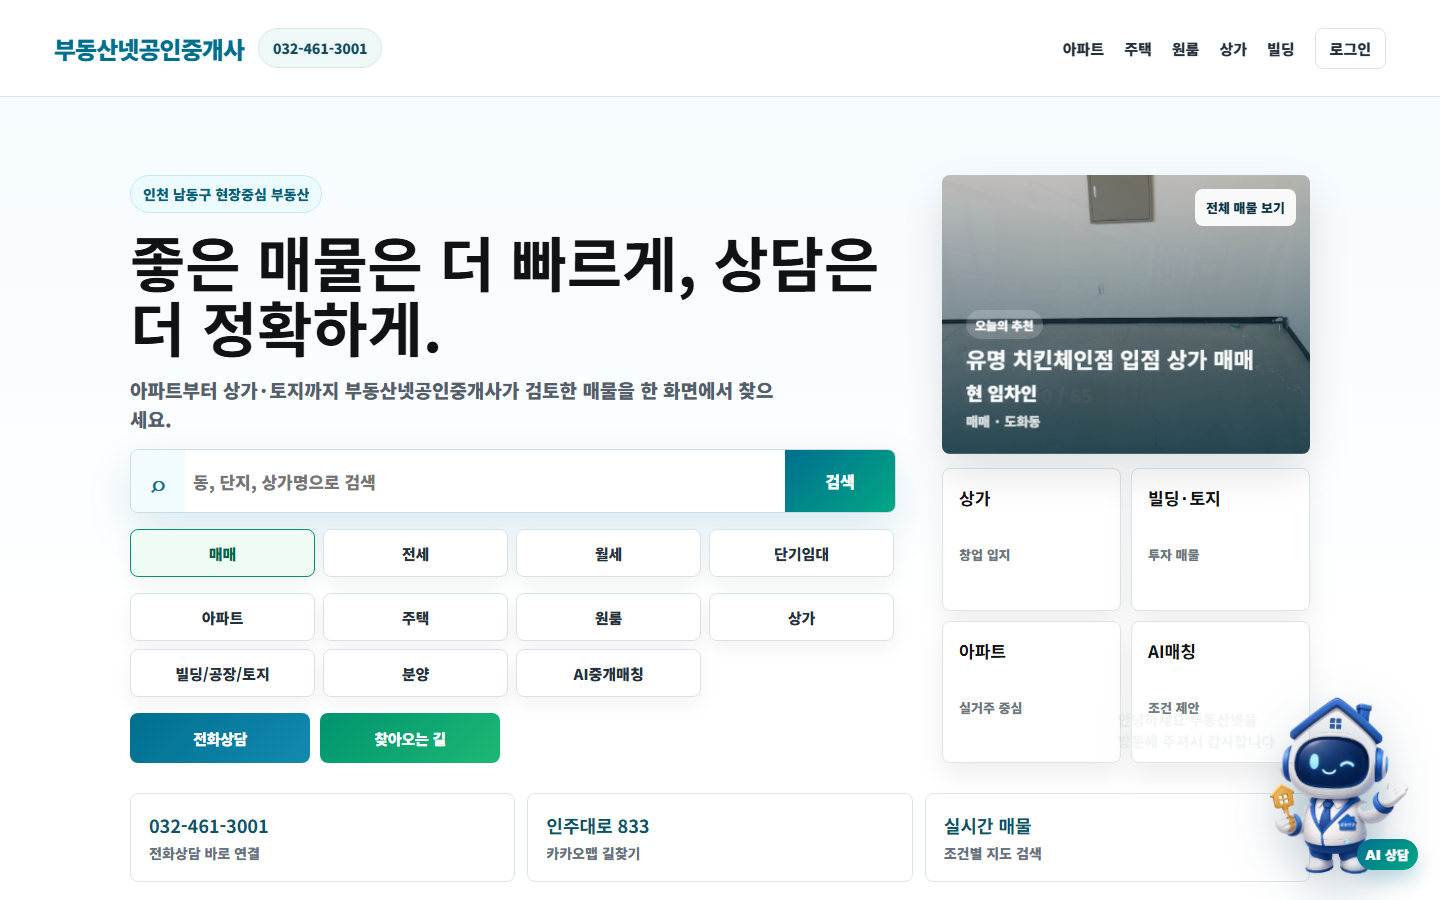The image size is (1440, 900).
Task: Select the 단기임대 deal type option
Action: 801,553
